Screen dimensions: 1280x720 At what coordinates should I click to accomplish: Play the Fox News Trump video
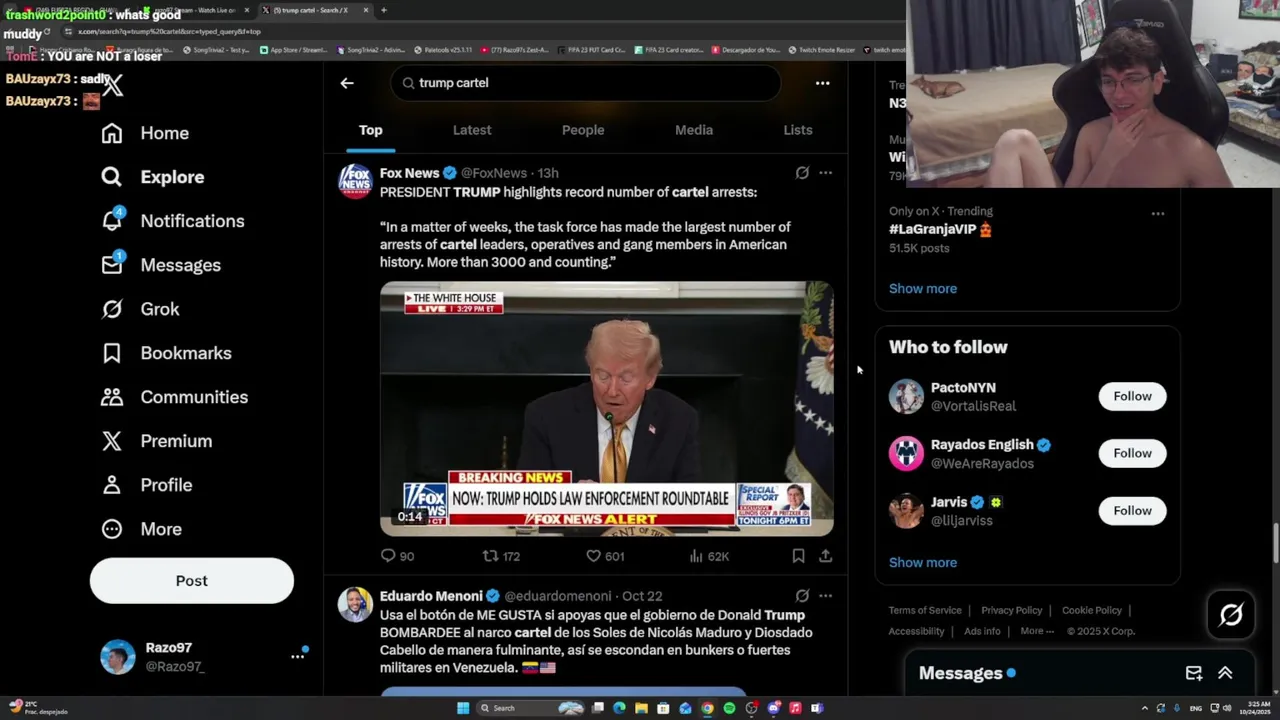[606, 409]
